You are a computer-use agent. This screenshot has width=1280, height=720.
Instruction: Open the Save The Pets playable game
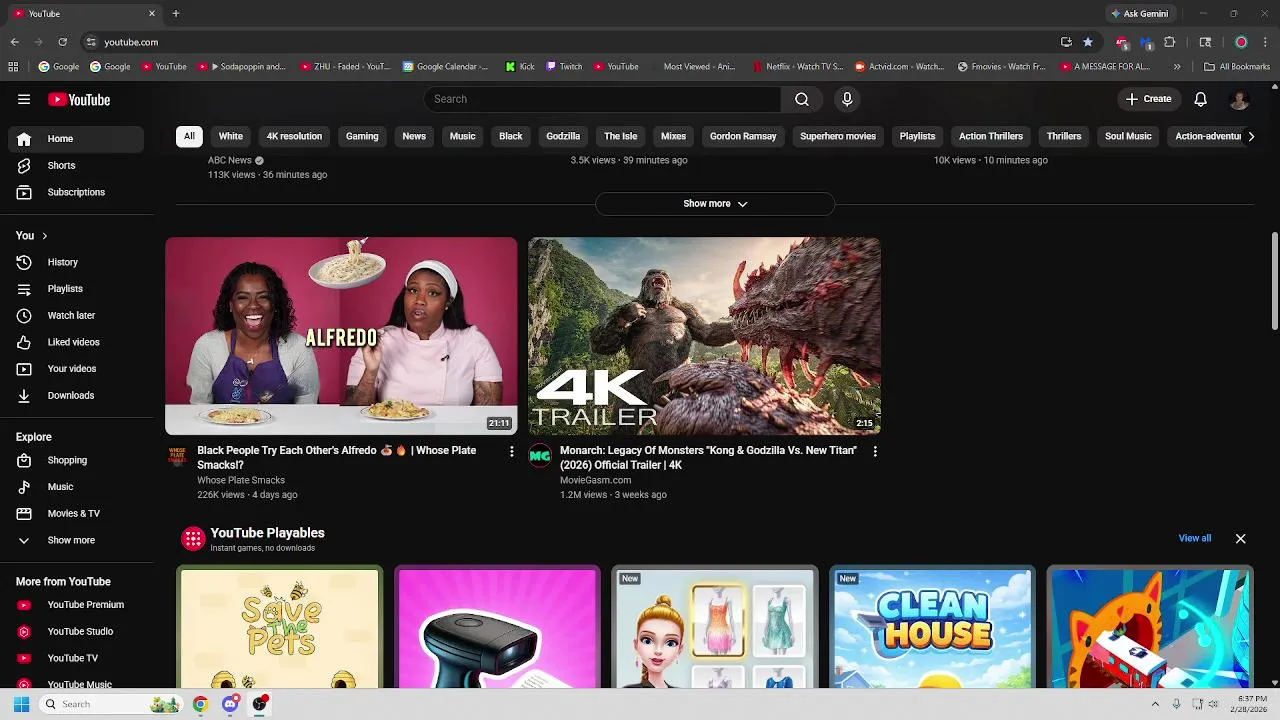click(279, 628)
